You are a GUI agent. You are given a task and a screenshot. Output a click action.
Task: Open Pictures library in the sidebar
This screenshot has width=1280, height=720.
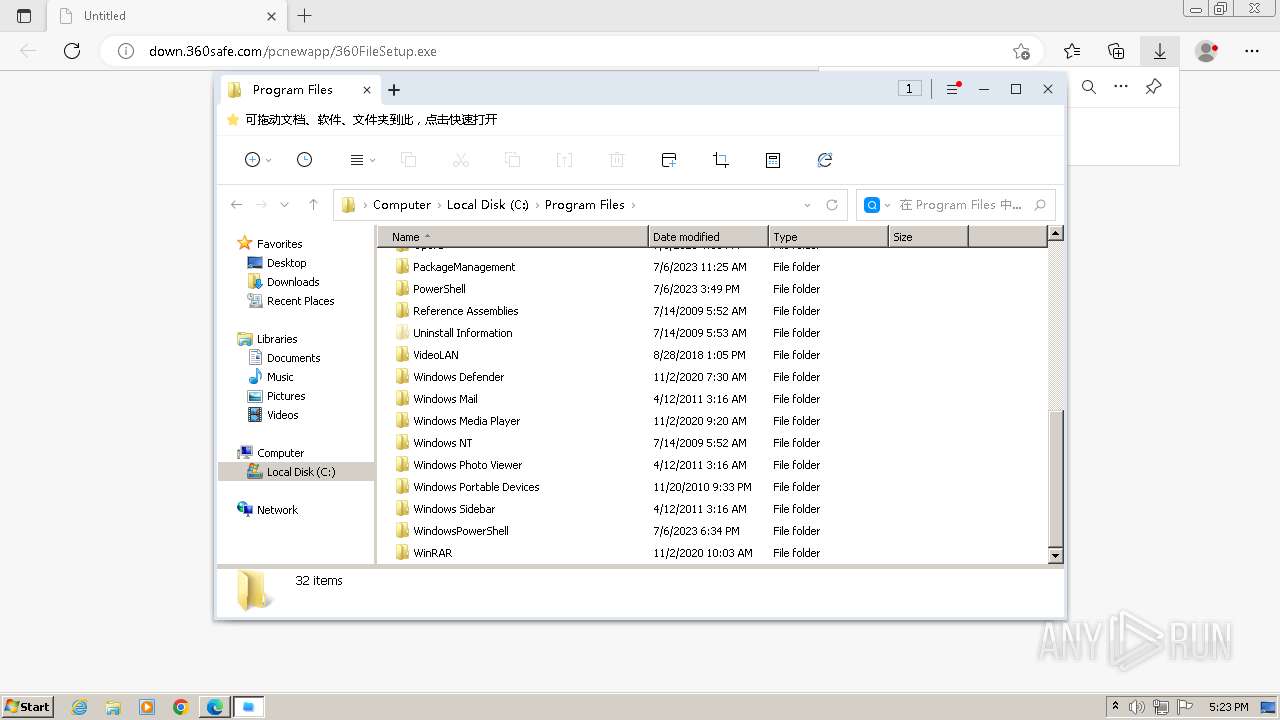point(286,396)
